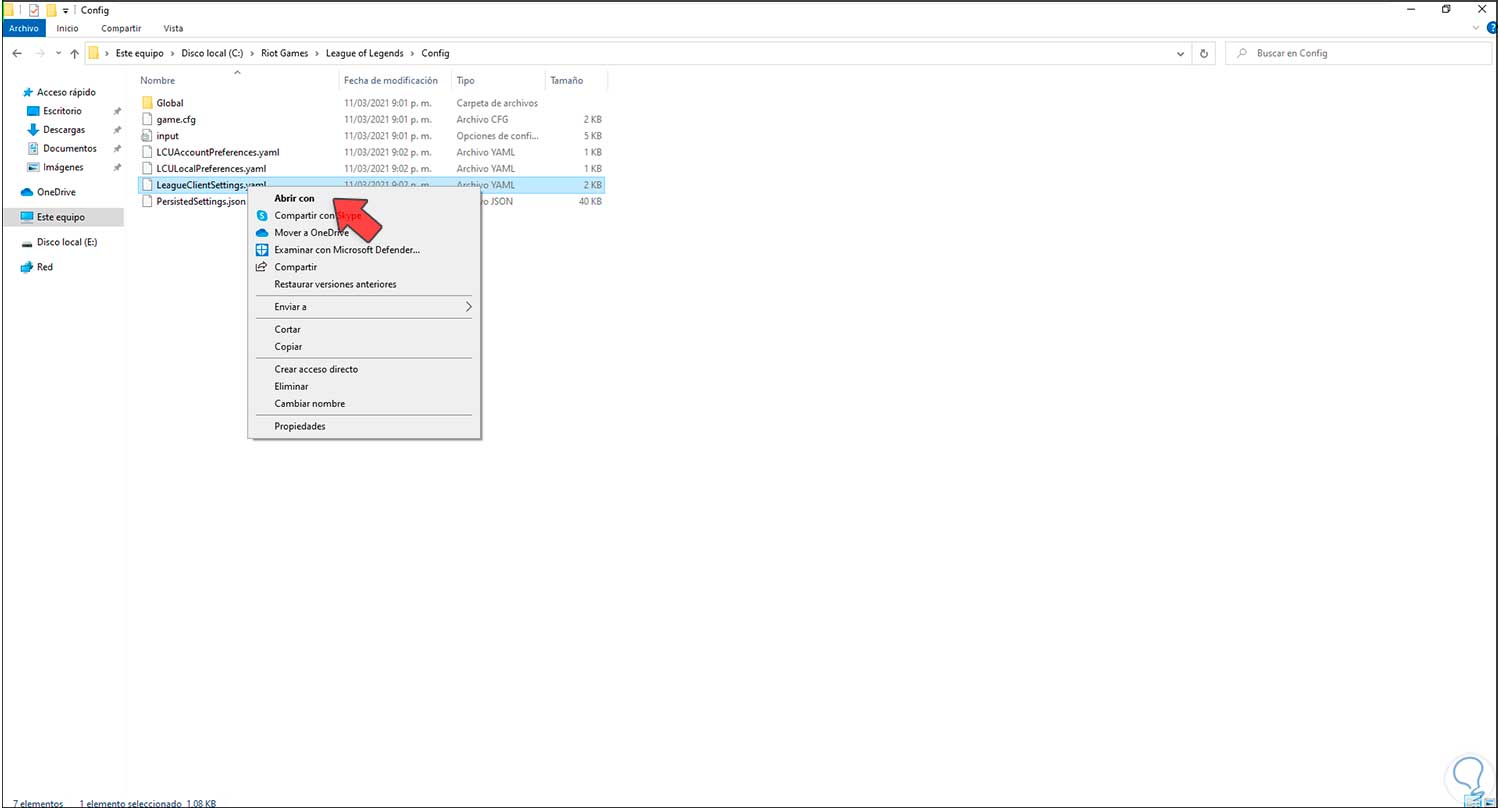
Task: Open the recent locations dropdown arrow
Action: [58, 53]
